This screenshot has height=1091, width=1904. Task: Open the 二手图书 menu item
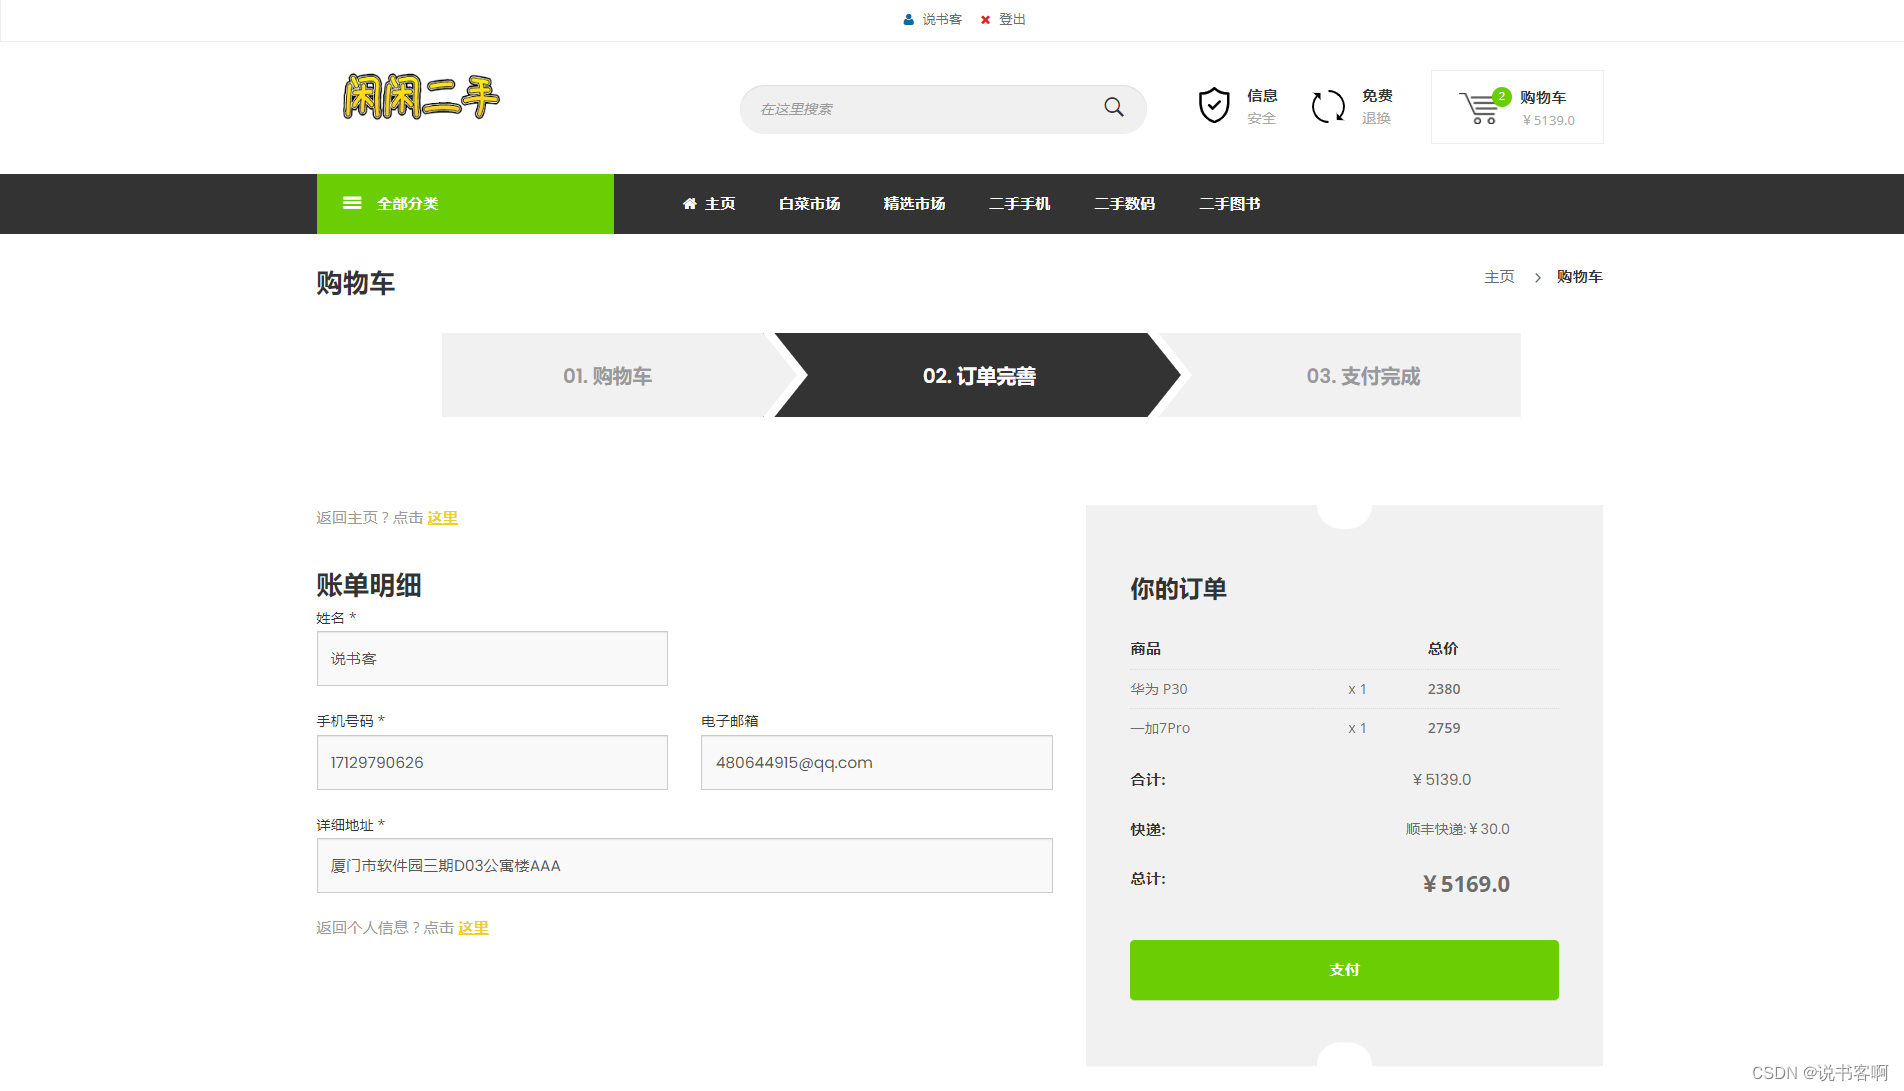[x=1230, y=204]
